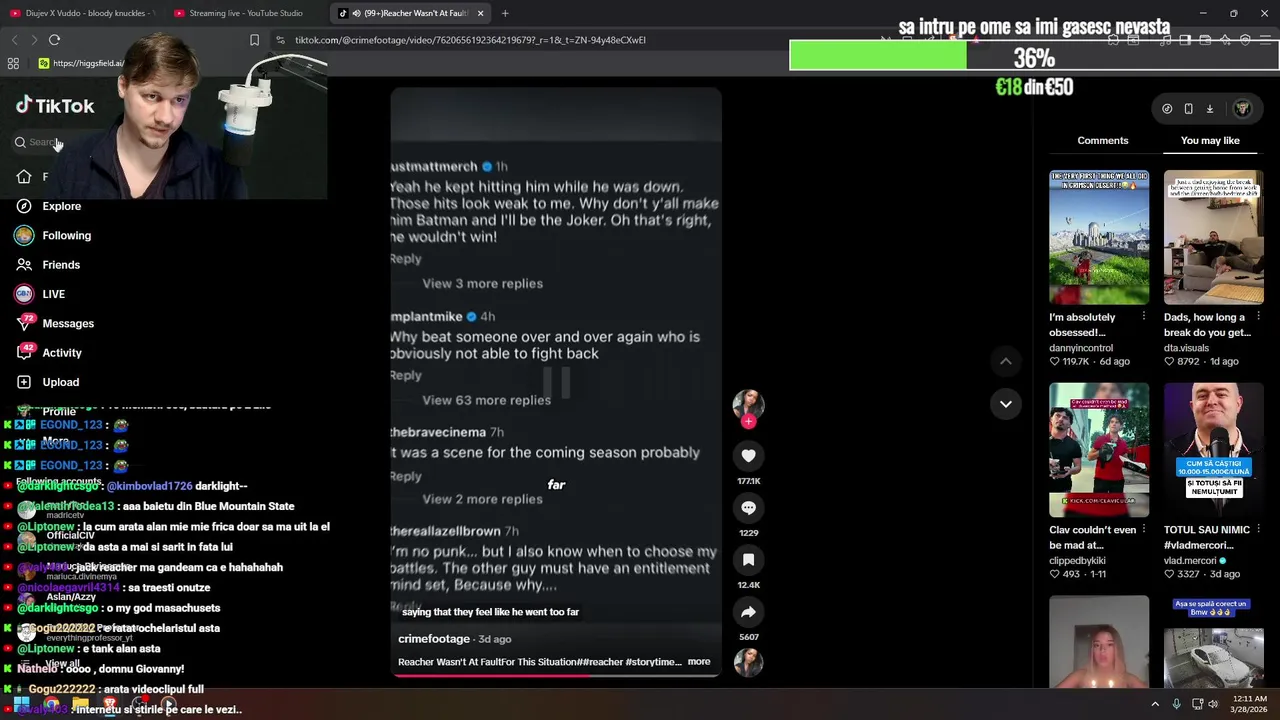Open the profile avatar in top pill
Image resolution: width=1280 pixels, height=720 pixels.
(1242, 109)
